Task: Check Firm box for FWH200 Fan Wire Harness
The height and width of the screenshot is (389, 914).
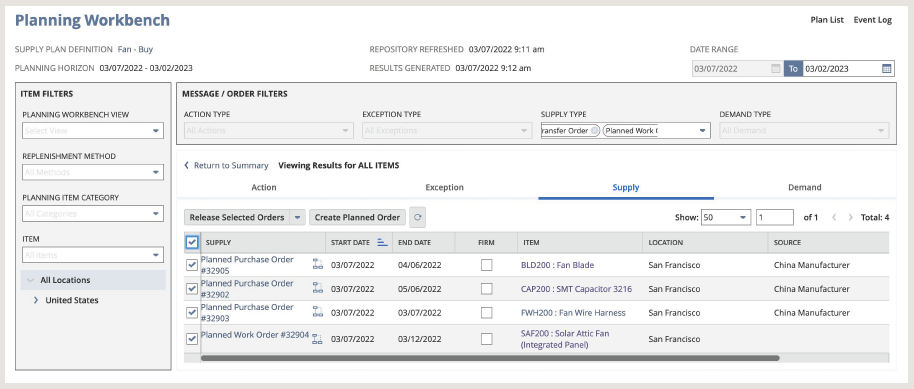Action: pyautogui.click(x=487, y=313)
